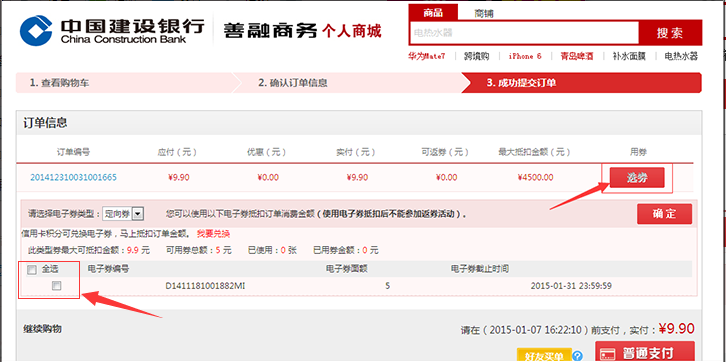The height and width of the screenshot is (362, 726).
Task: Select step 3 成功提交订单
Action: (583, 83)
